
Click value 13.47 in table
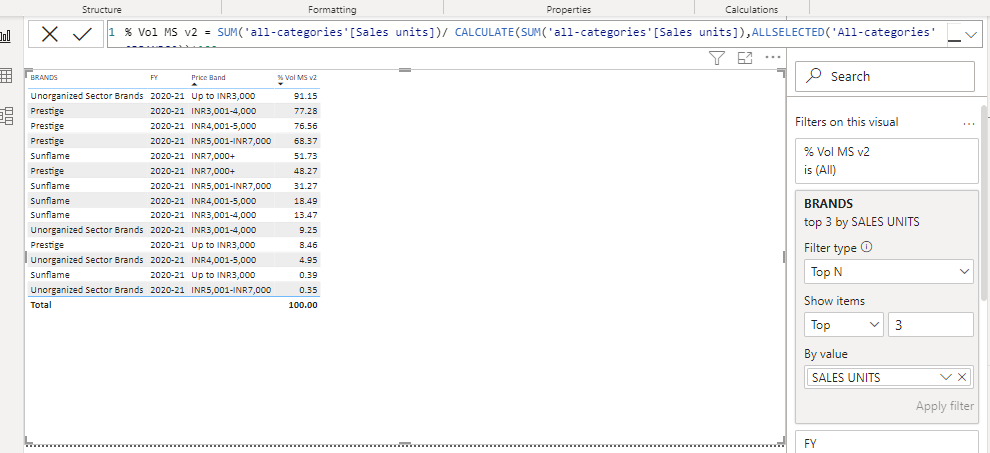click(x=306, y=215)
